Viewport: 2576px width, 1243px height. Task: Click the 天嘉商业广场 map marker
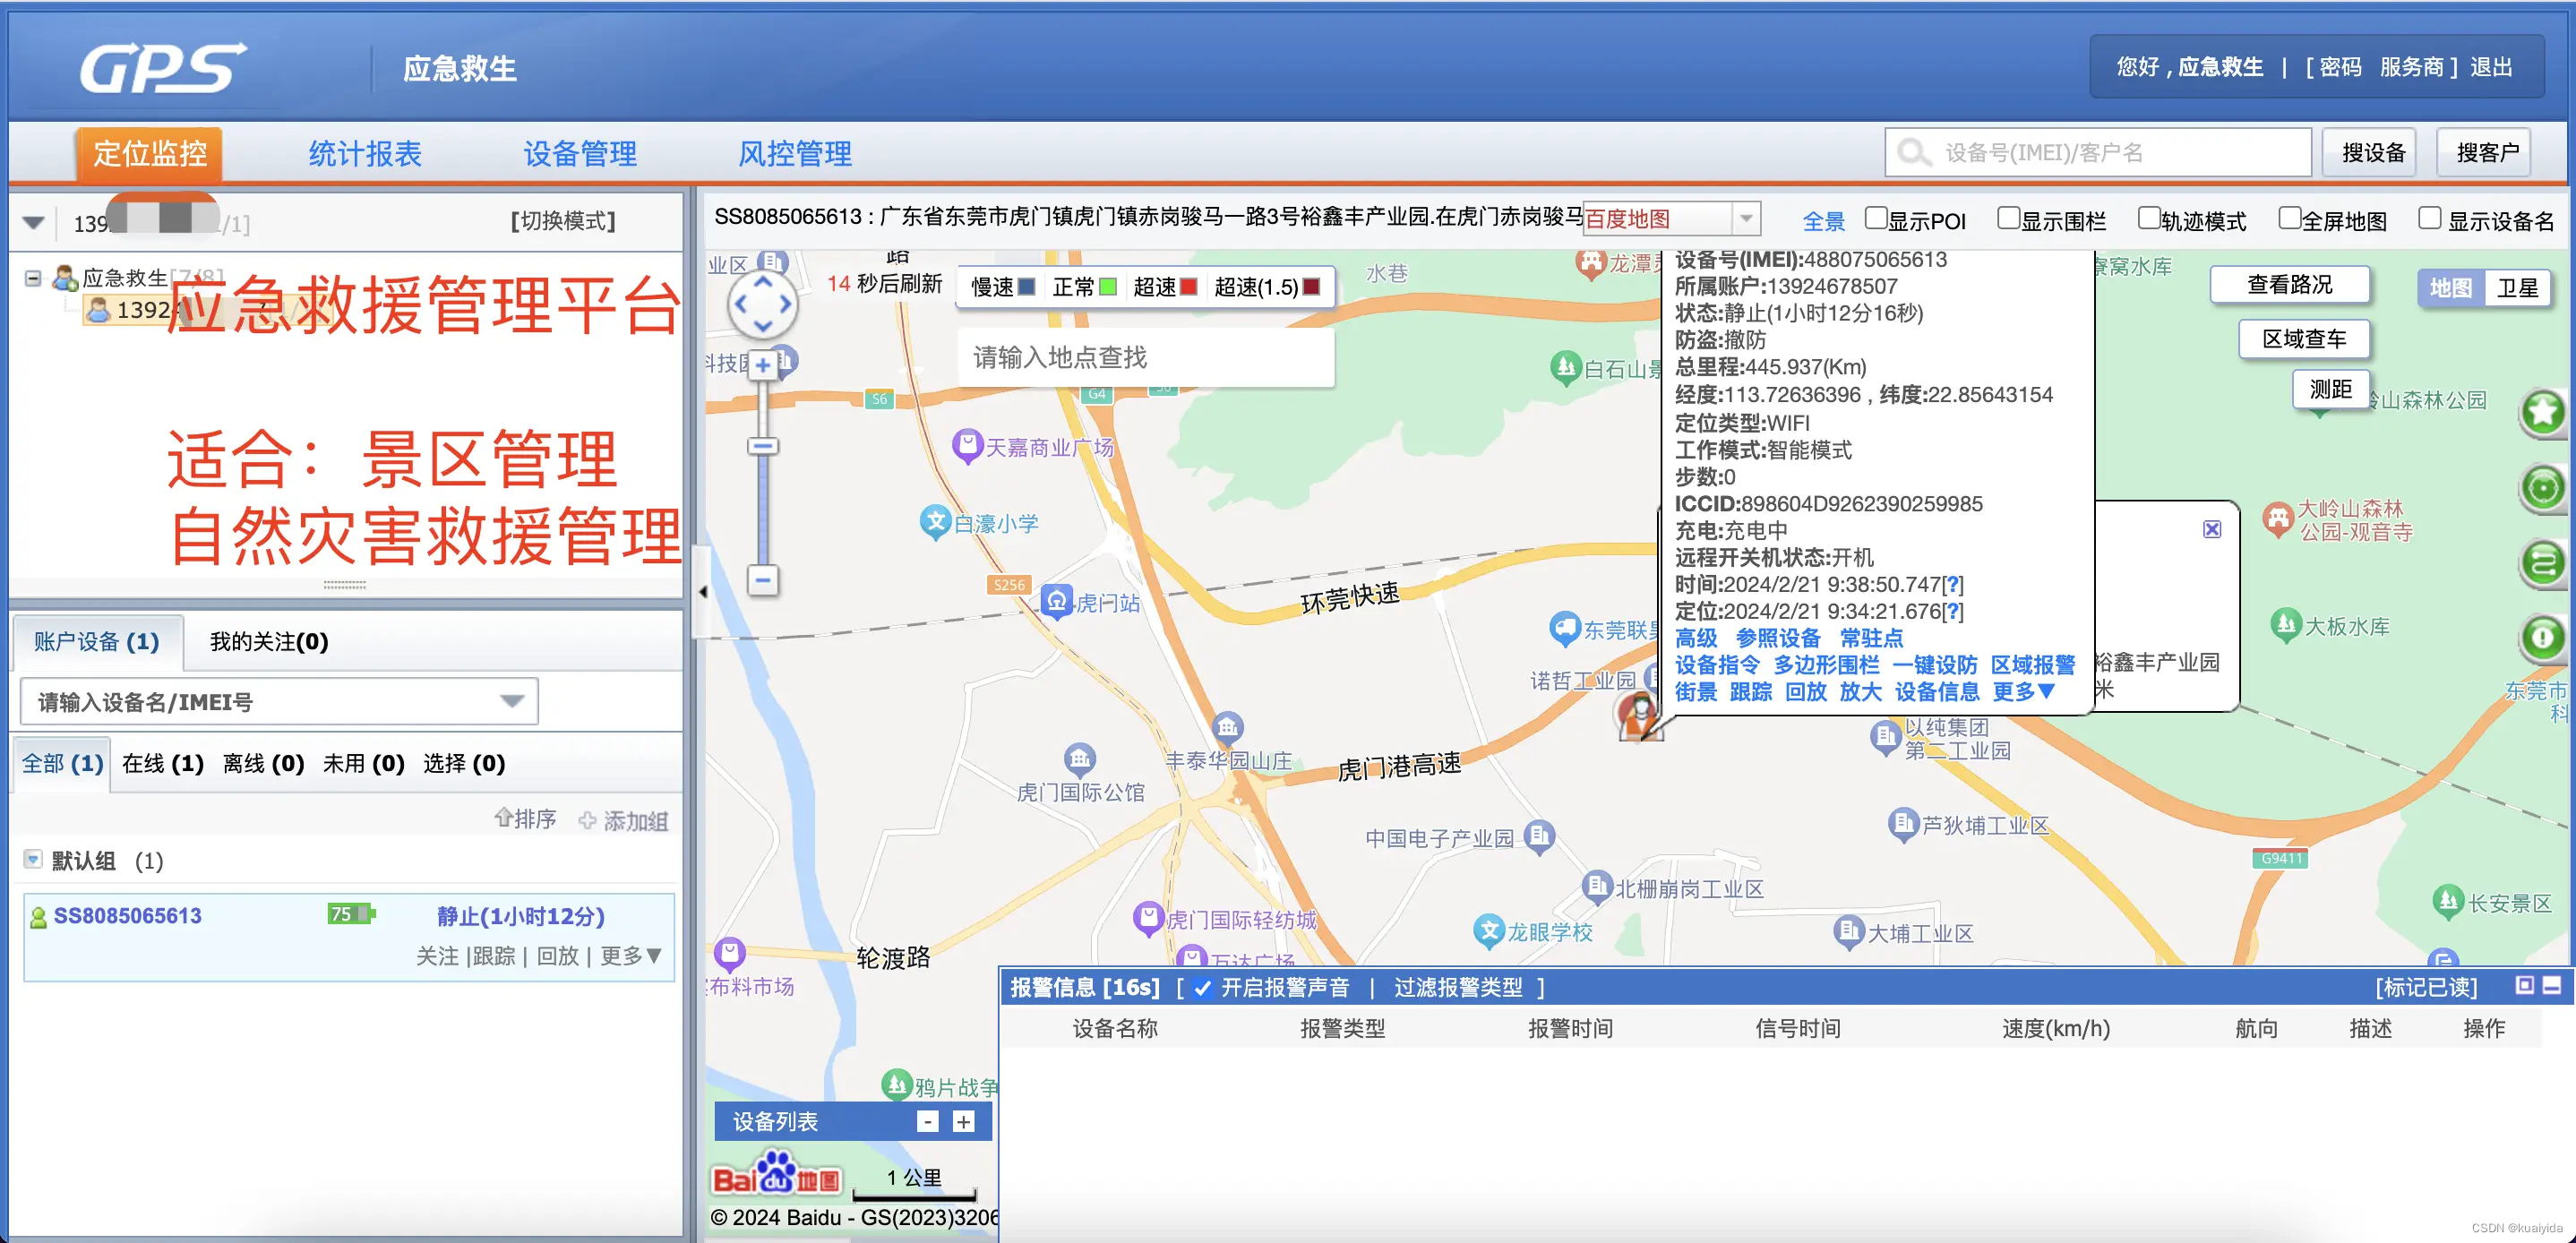[x=967, y=445]
